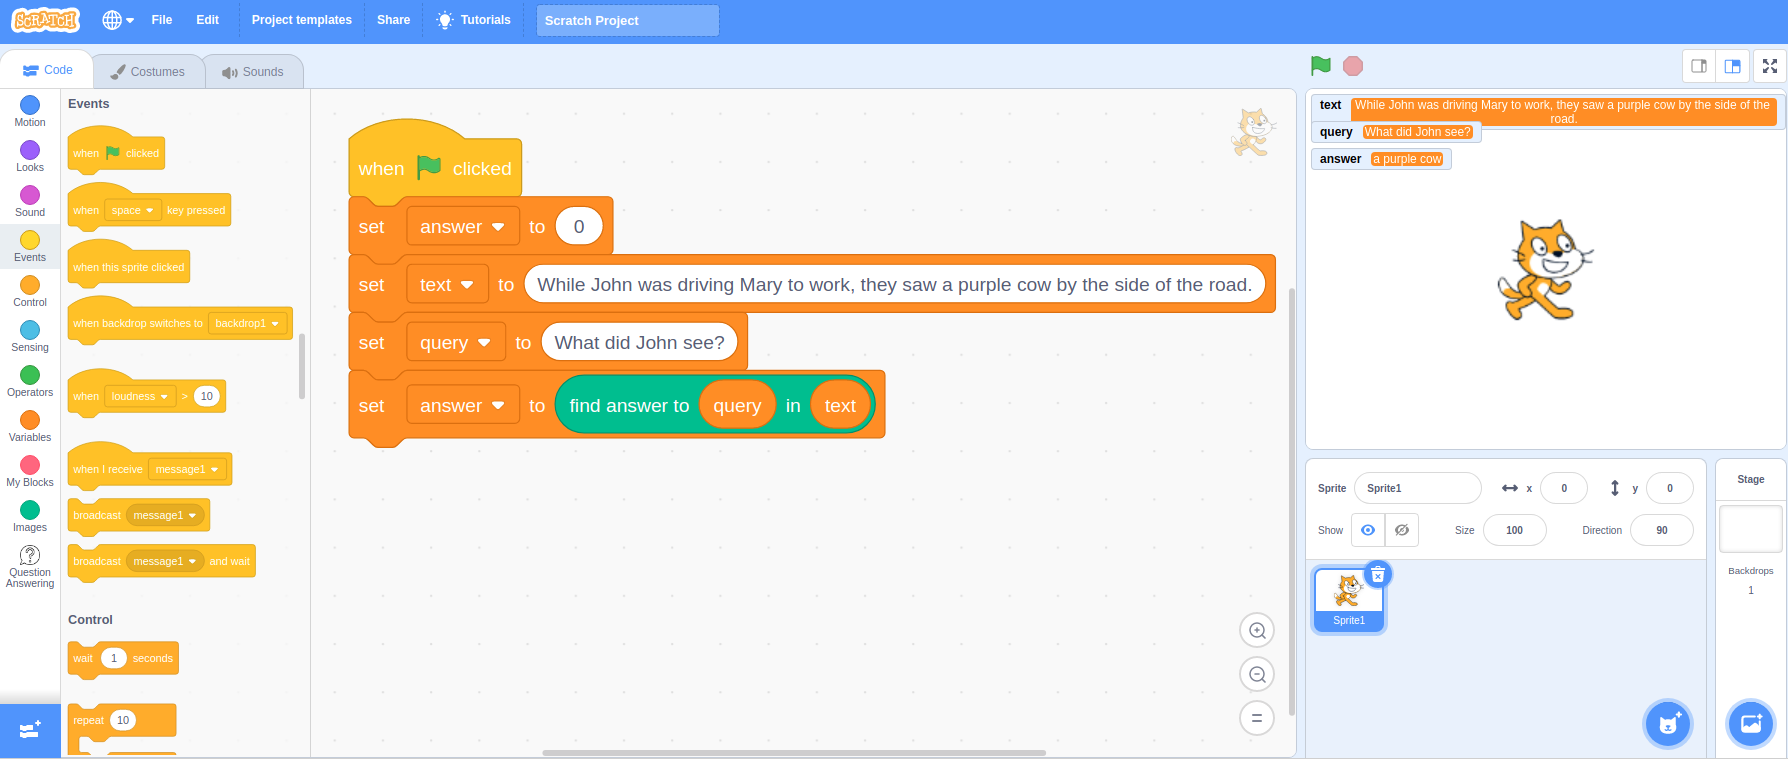Click the sprite x position field

click(x=1564, y=488)
